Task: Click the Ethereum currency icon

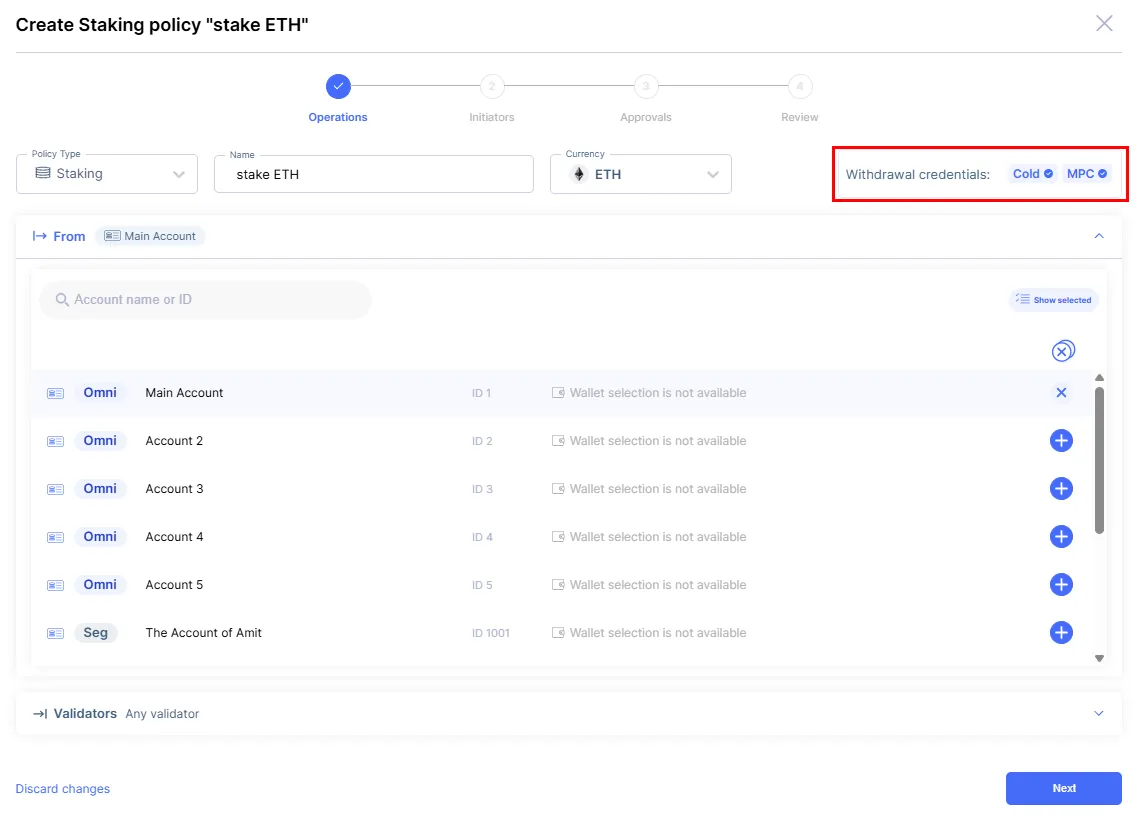Action: (579, 174)
